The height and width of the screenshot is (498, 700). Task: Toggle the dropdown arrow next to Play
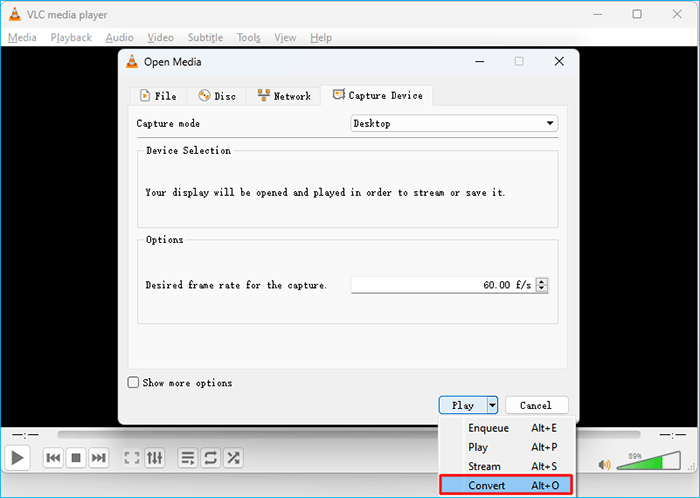click(x=492, y=405)
